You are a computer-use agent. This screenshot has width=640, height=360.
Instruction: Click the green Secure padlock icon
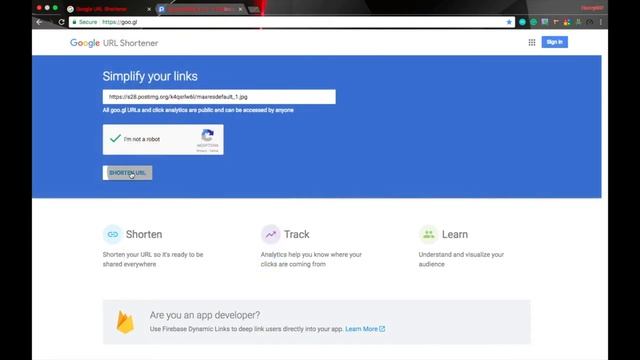click(74, 22)
